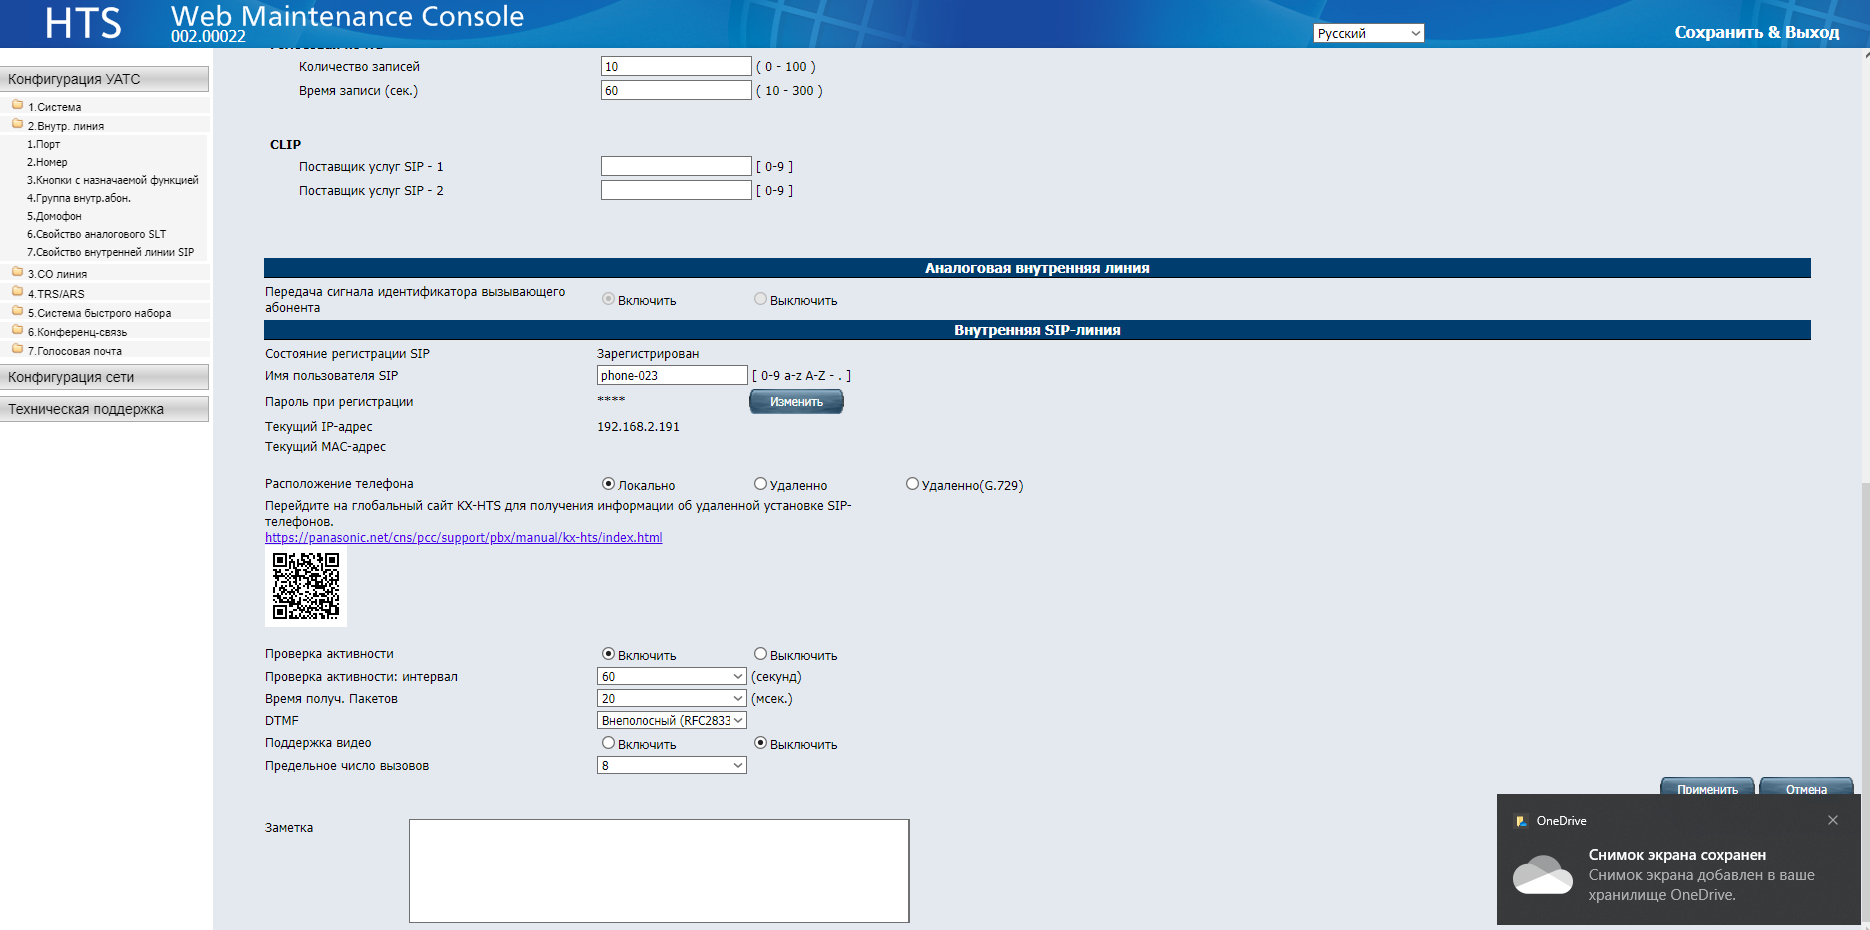Click the 6.Конференц-связь folder icon
The width and height of the screenshot is (1870, 930).
click(17, 330)
